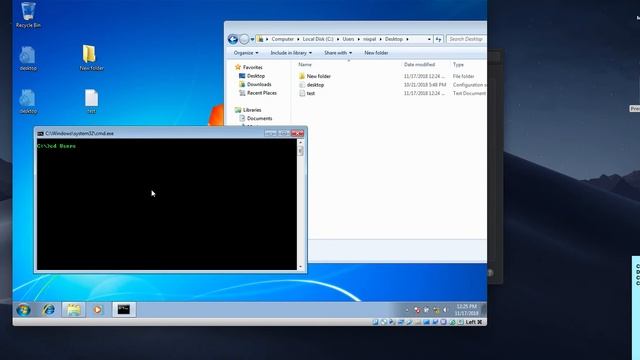The image size is (640, 360).
Task: Click inside the cmd window on the 'cd Users' line
Action: point(56,146)
